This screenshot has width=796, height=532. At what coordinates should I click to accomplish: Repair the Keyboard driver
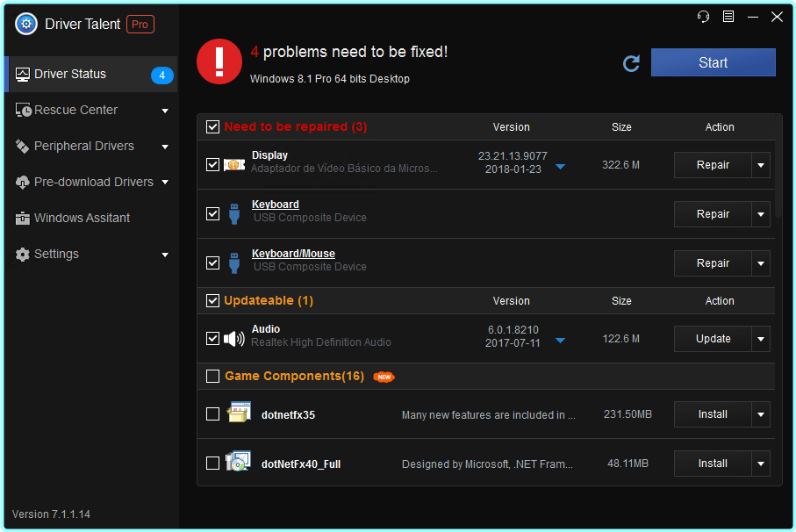pos(712,214)
